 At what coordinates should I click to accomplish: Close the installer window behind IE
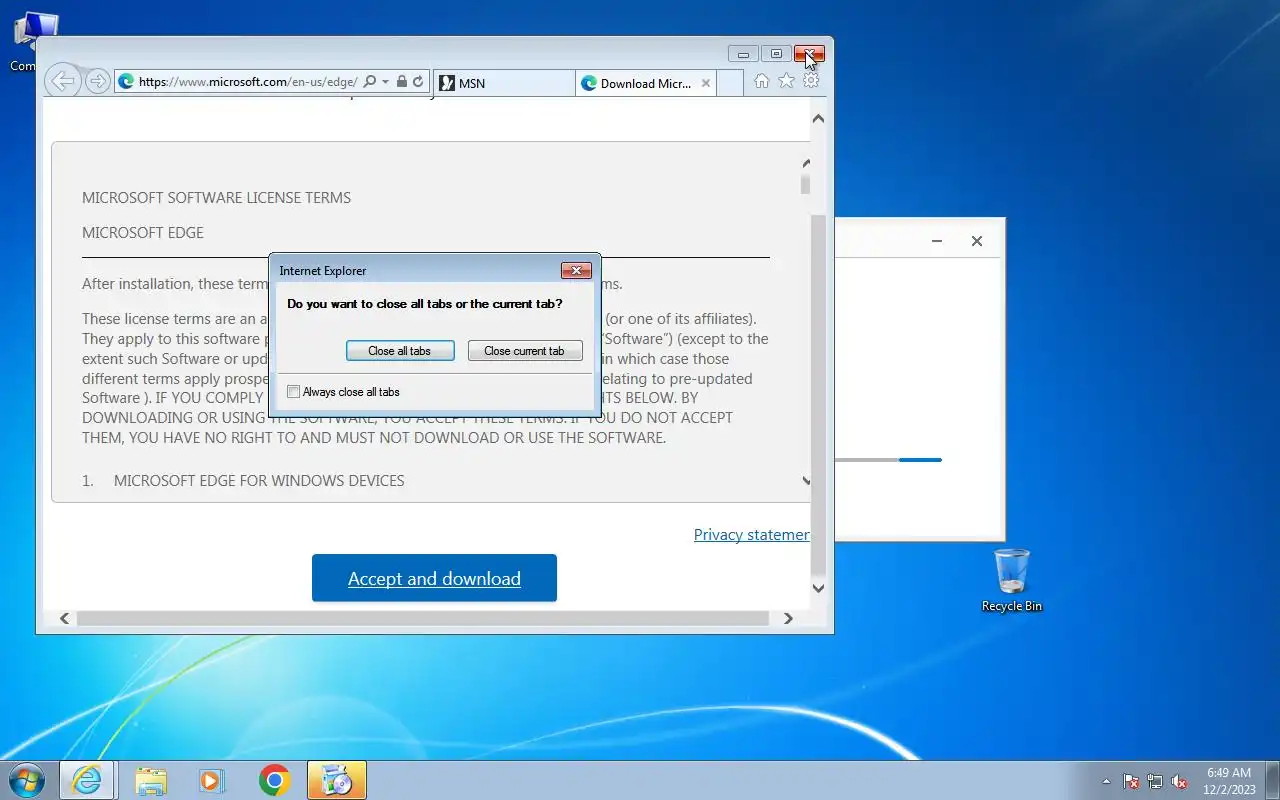977,241
